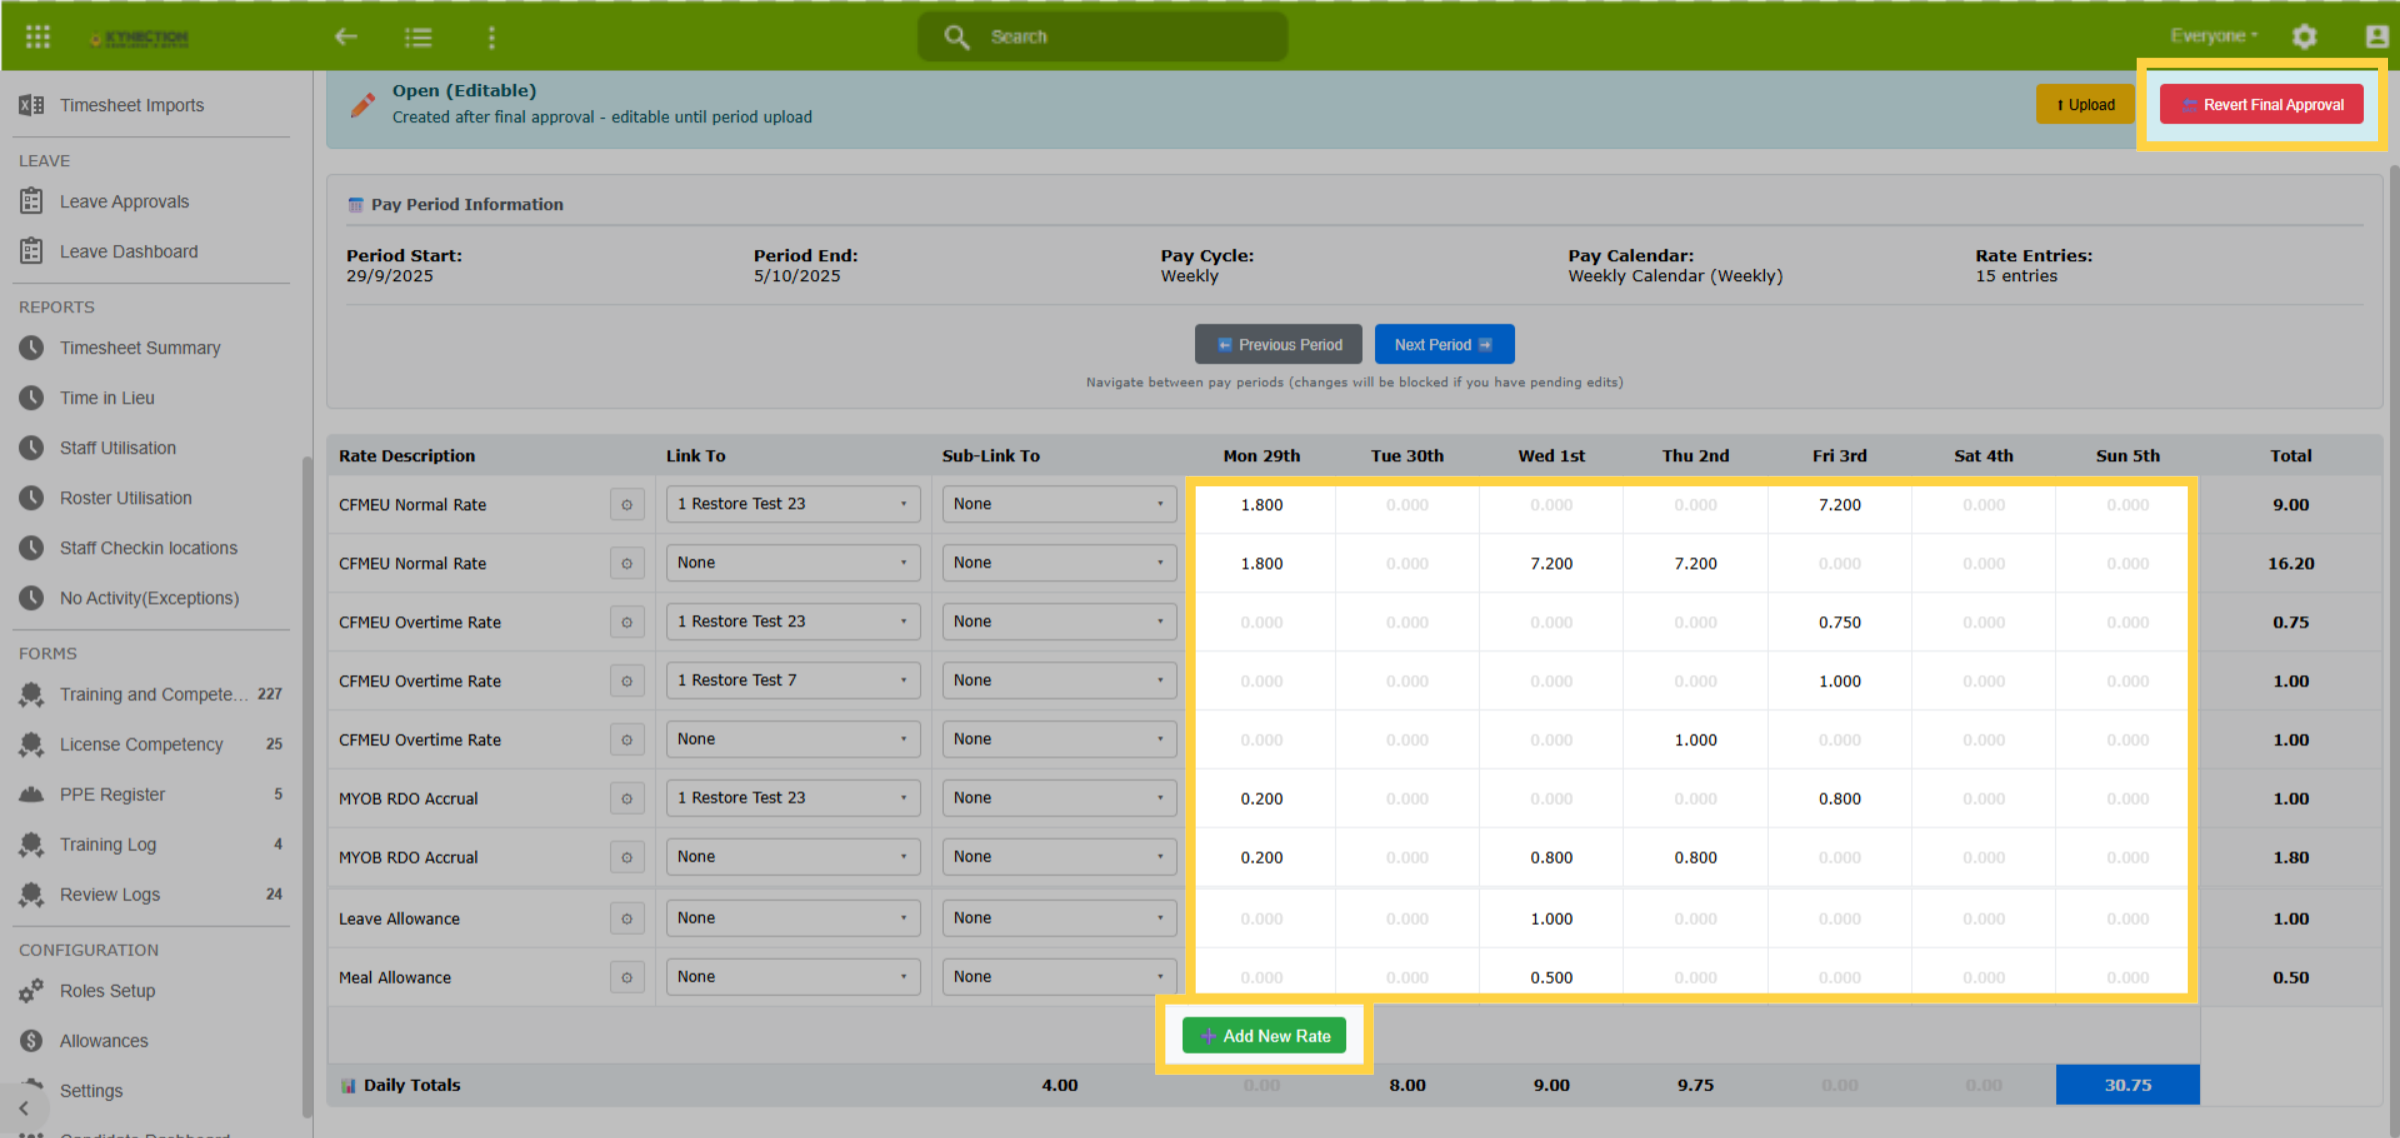This screenshot has width=2400, height=1138.
Task: Click the Leave Approvals calendar icon
Action: [x=31, y=201]
